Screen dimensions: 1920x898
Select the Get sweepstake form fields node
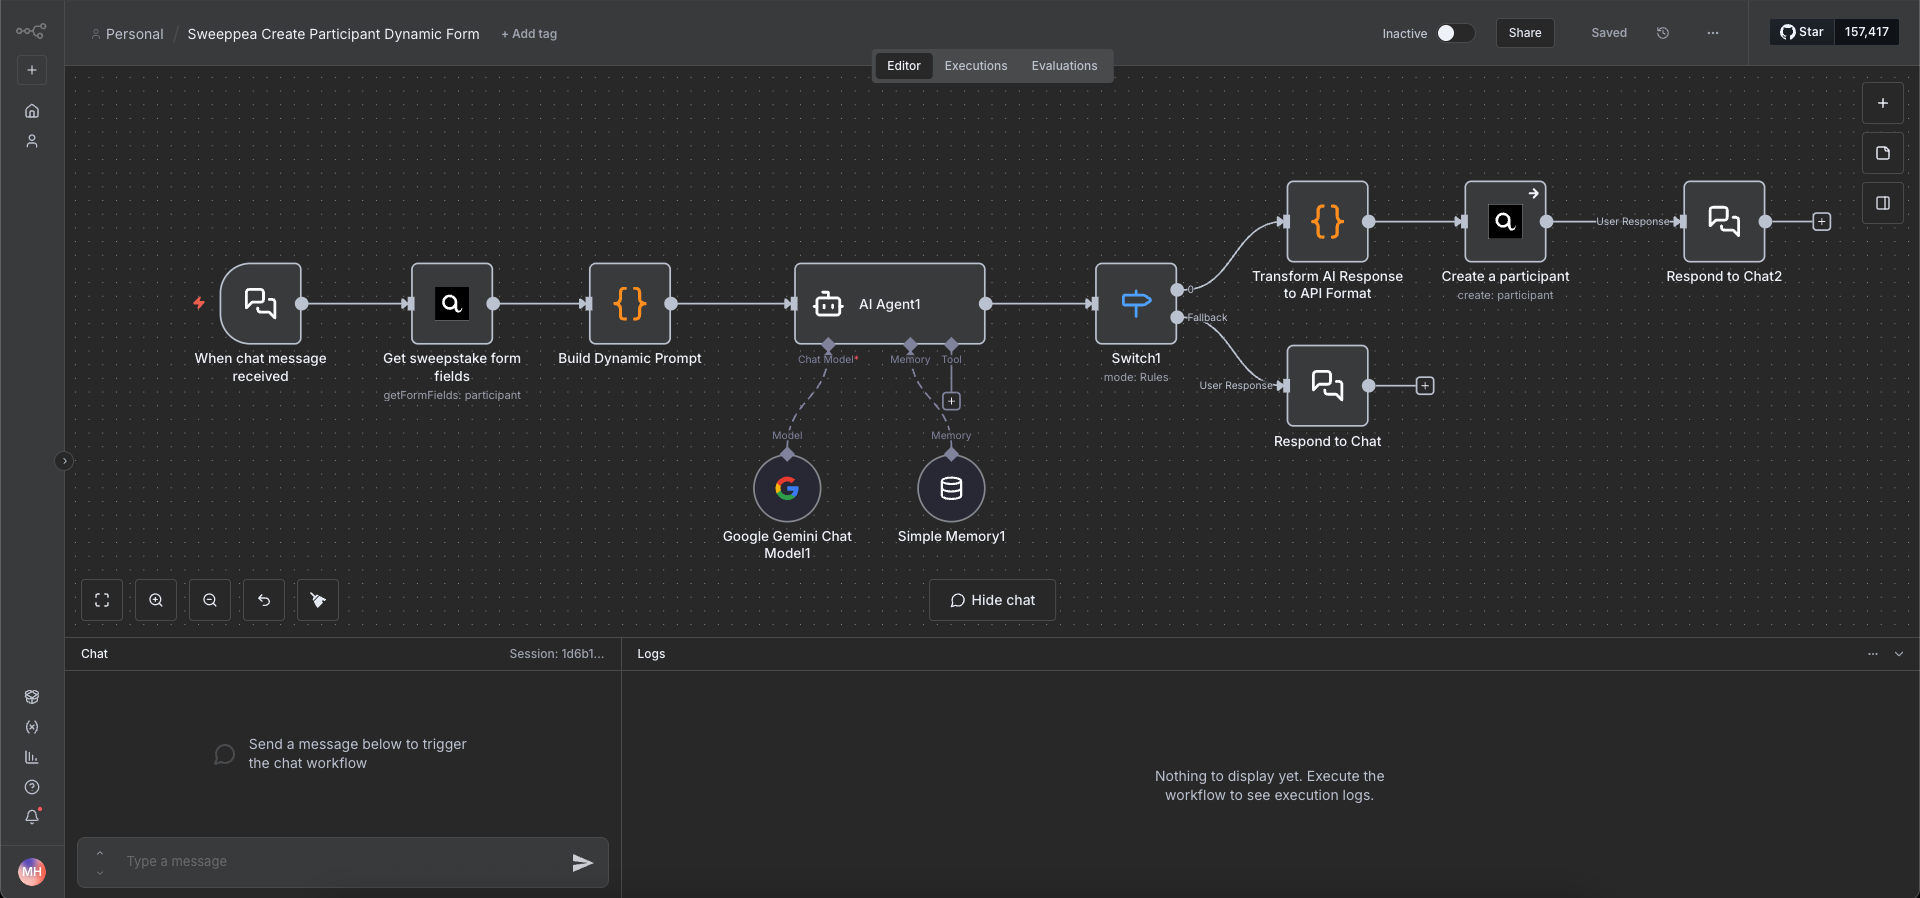[452, 304]
